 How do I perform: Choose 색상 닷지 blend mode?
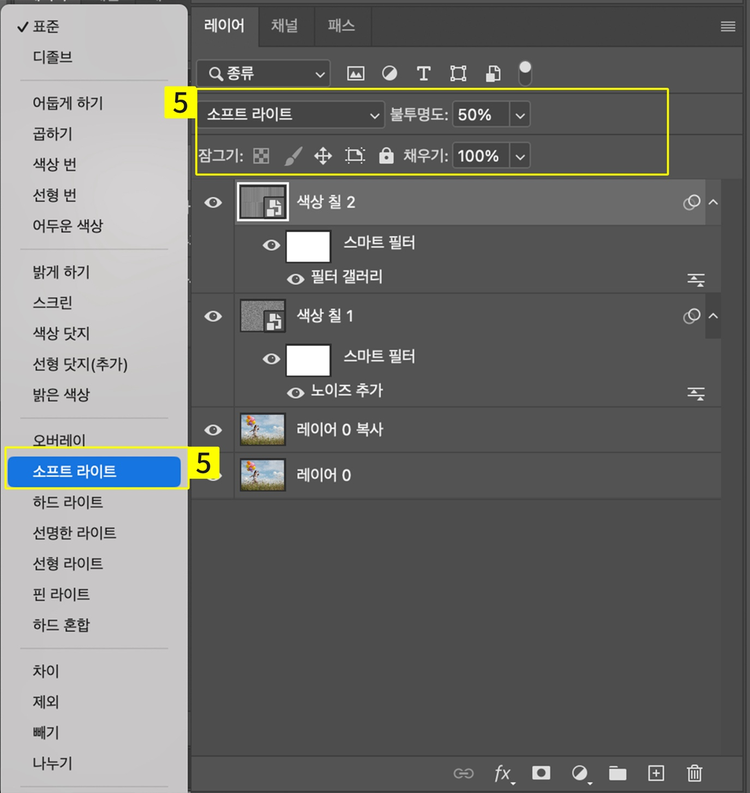tap(61, 333)
